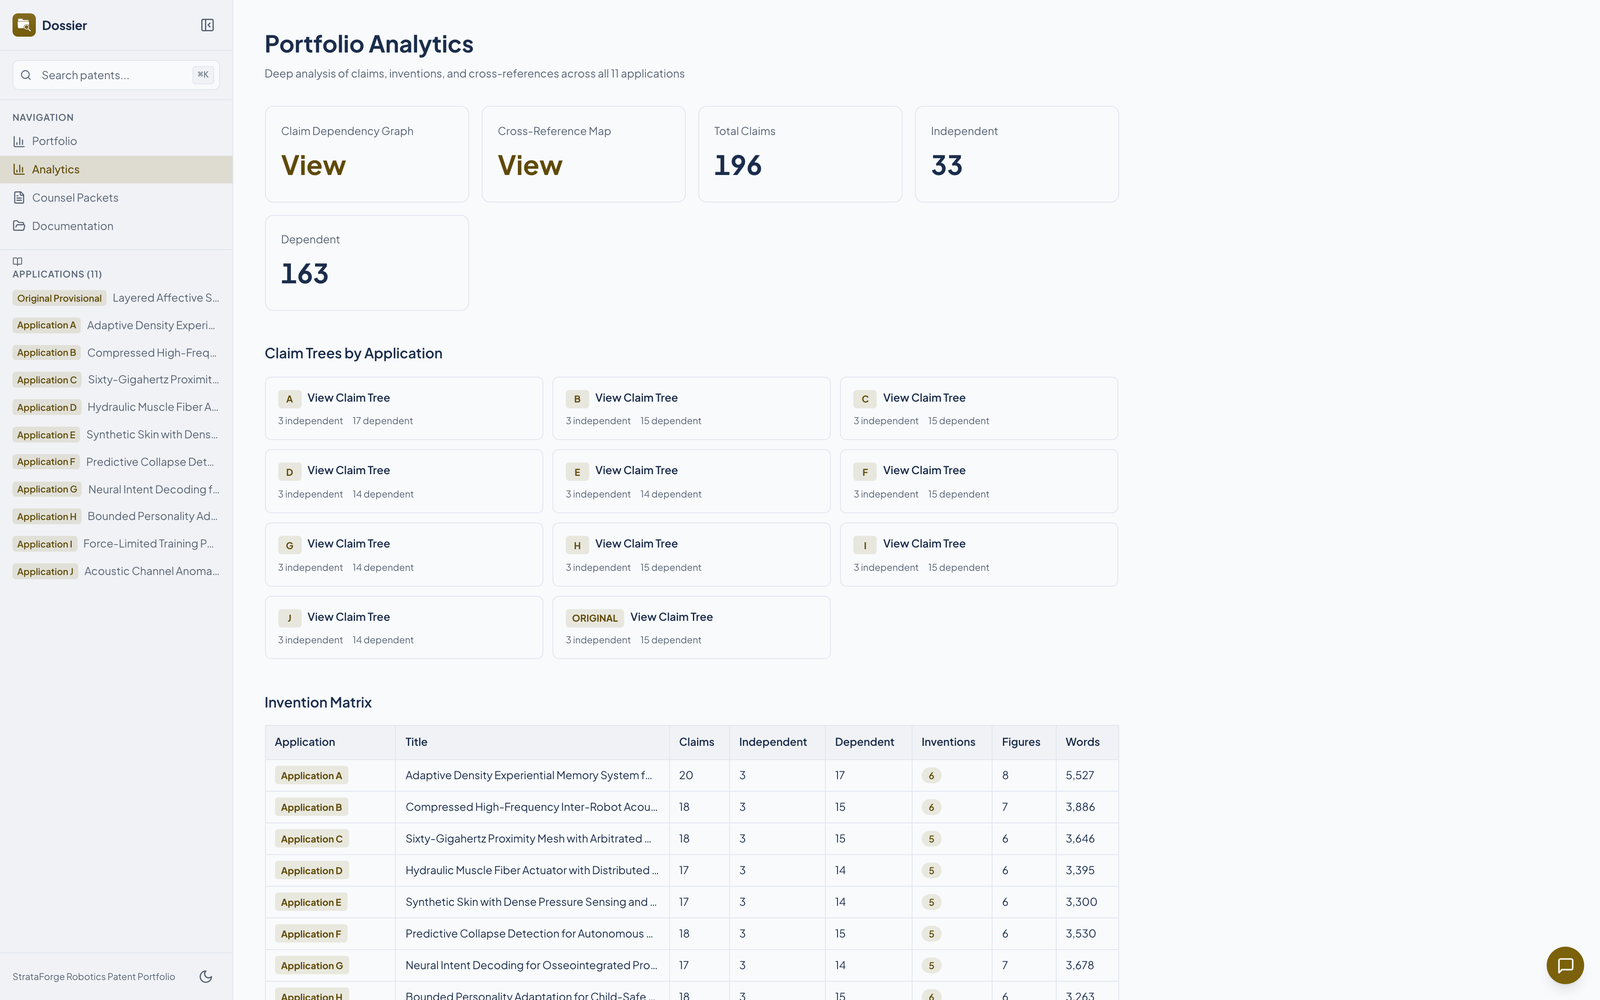Select Analytics in navigation
This screenshot has height=1000, width=1600.
(116, 169)
